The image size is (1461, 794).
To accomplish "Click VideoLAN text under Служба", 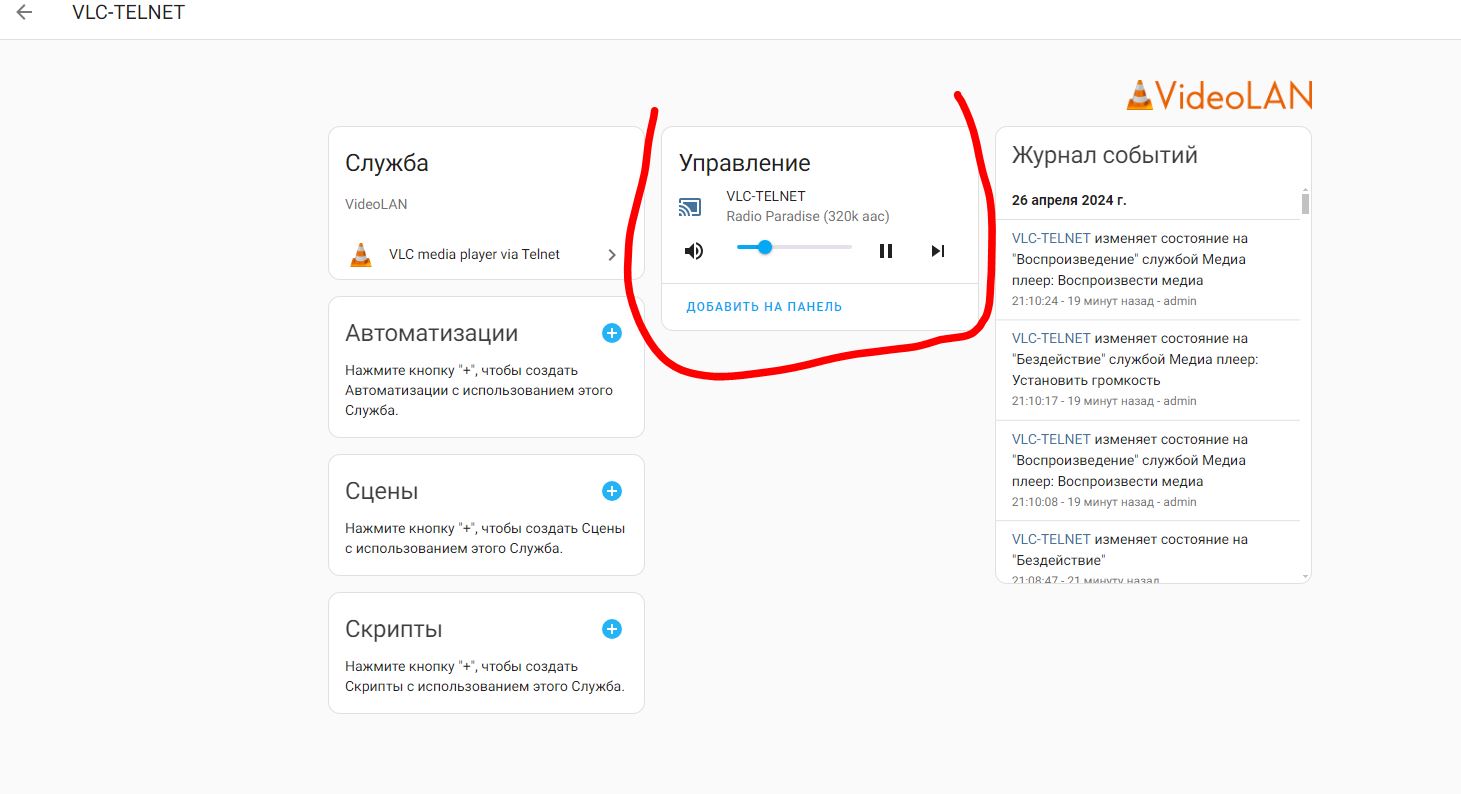I will (376, 204).
